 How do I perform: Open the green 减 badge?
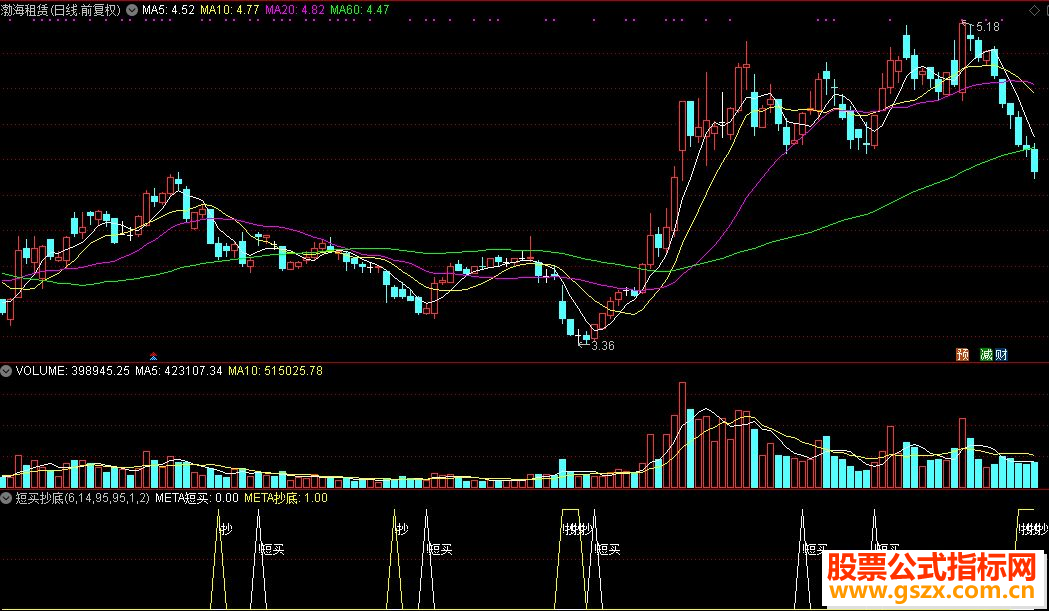tap(986, 355)
